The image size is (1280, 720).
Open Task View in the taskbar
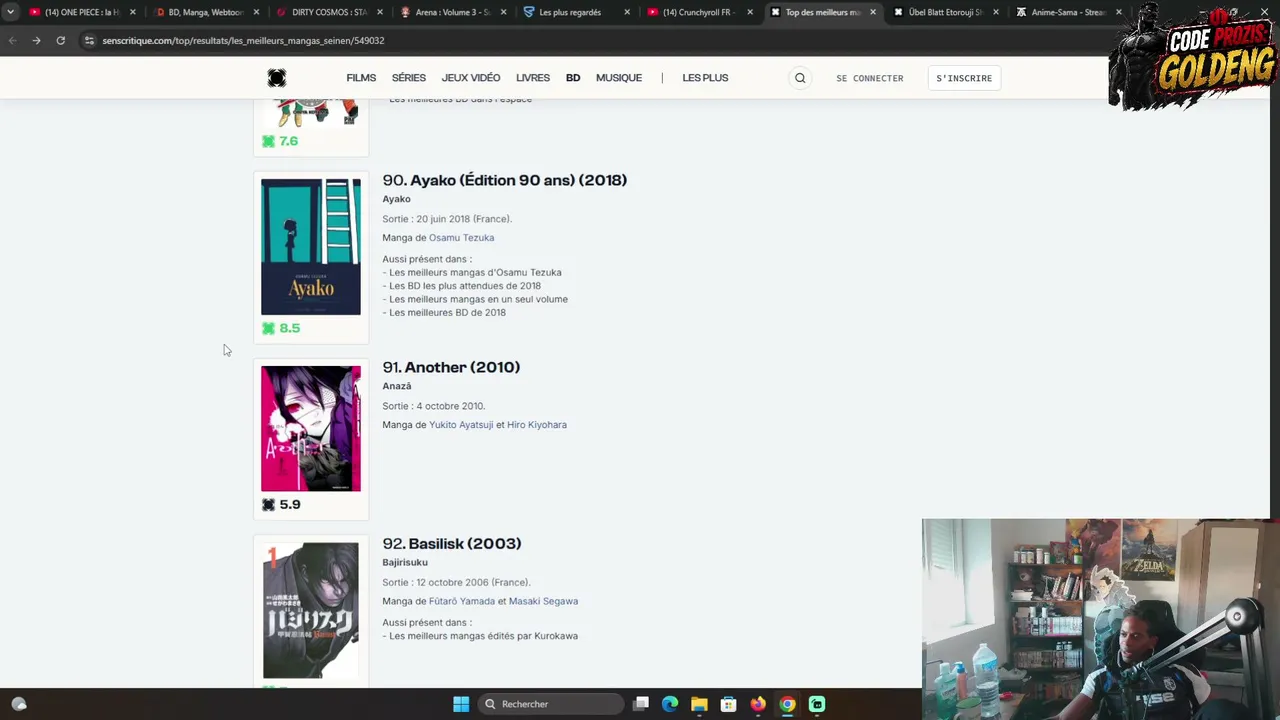coord(641,704)
